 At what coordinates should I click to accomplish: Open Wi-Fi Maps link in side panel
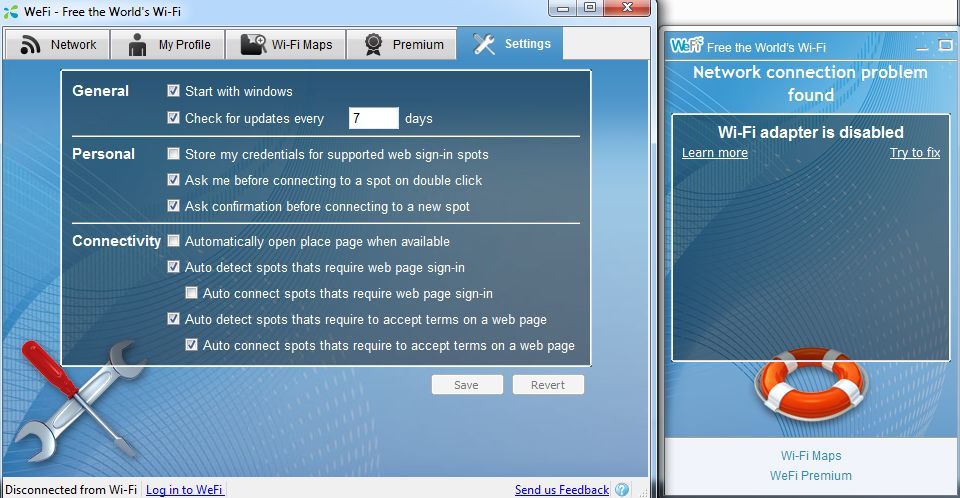(x=811, y=456)
